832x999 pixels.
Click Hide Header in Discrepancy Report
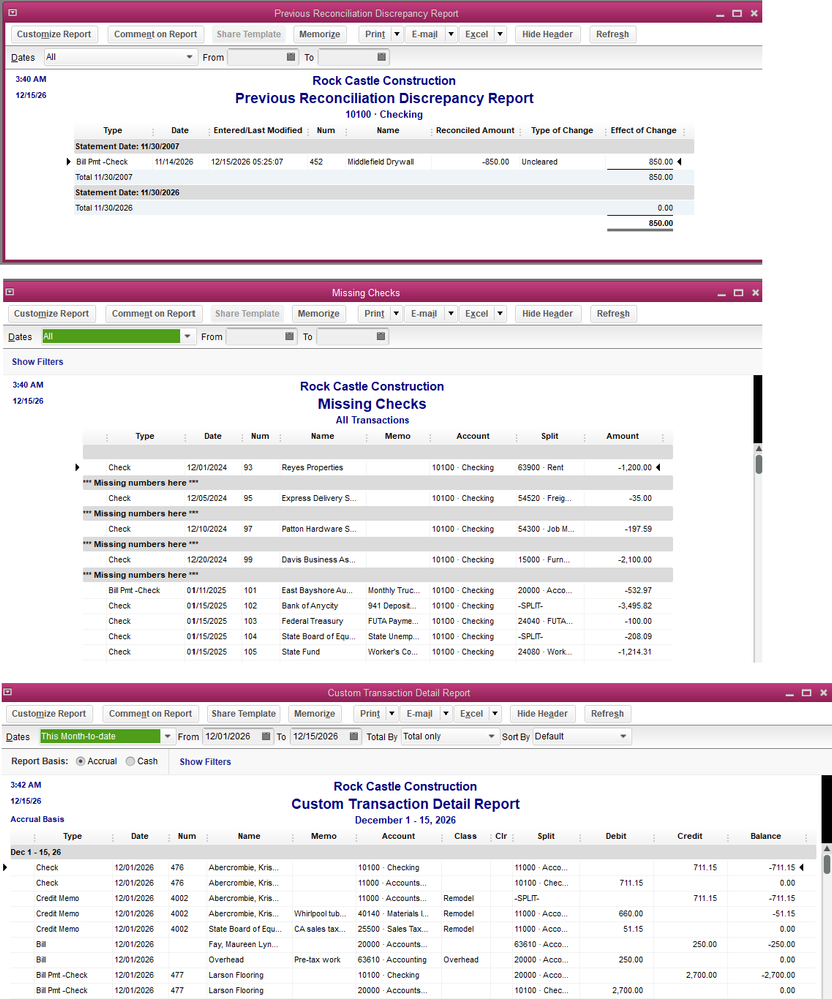(x=547, y=34)
